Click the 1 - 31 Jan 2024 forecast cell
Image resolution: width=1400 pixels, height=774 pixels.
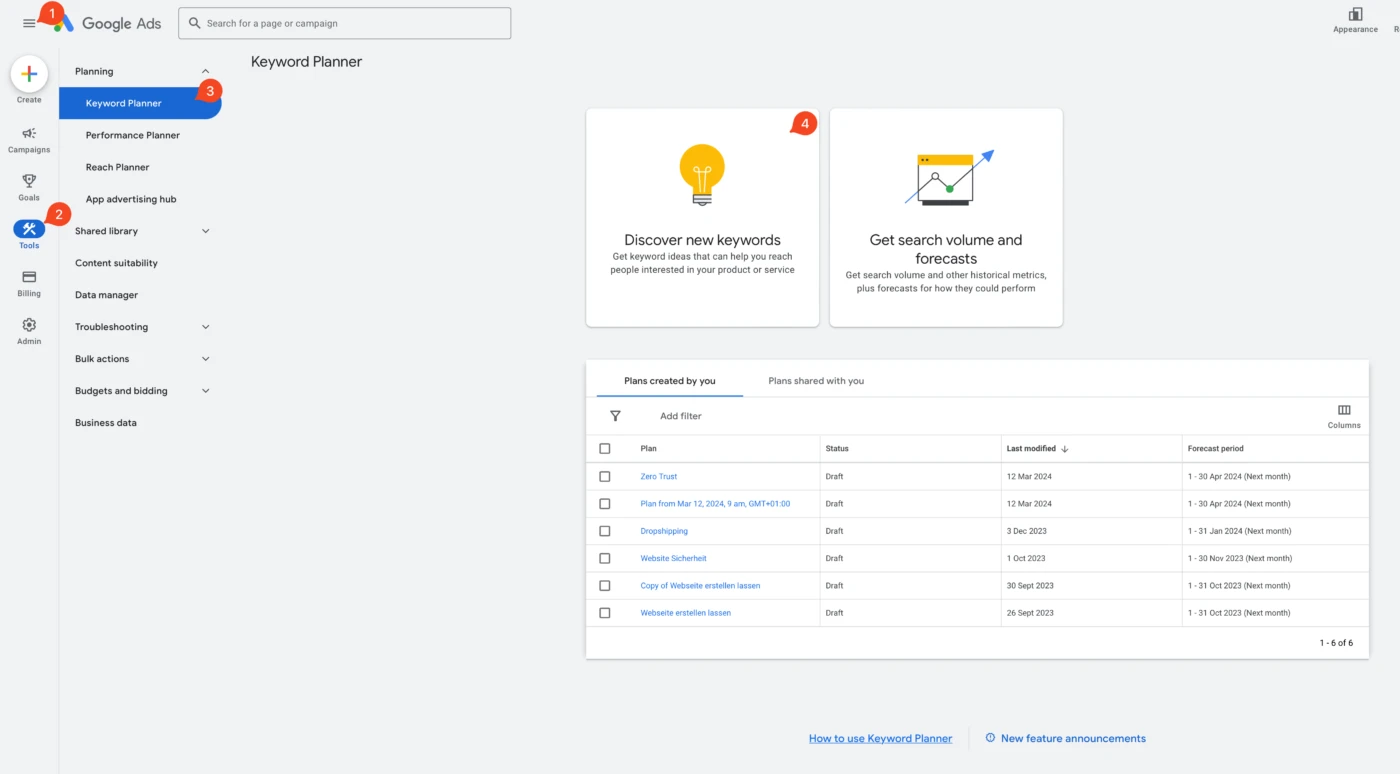(1239, 531)
